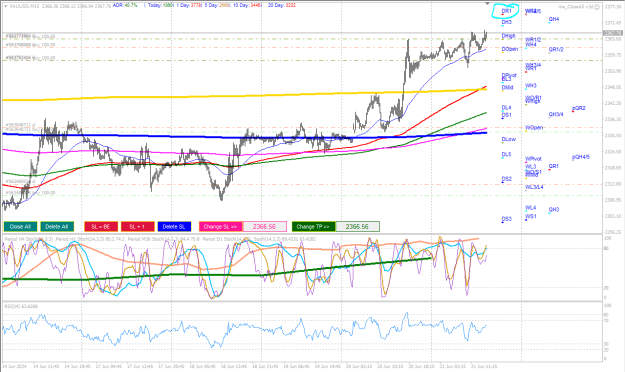
Task: Click the DOpen level label
Action: click(x=509, y=49)
